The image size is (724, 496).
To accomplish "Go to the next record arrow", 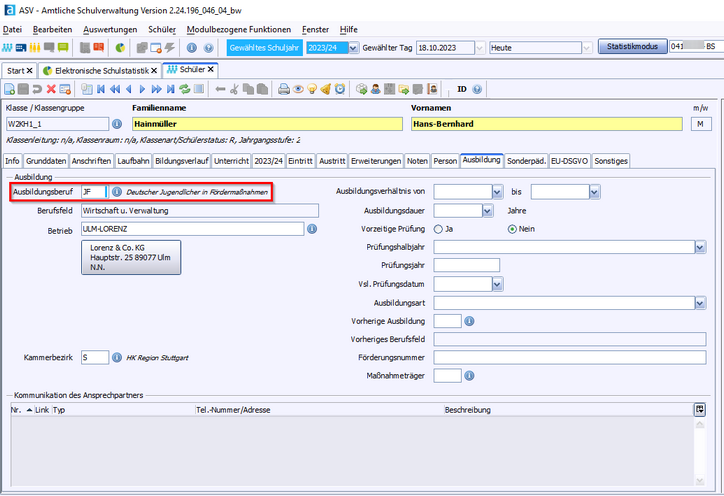I will pos(143,89).
